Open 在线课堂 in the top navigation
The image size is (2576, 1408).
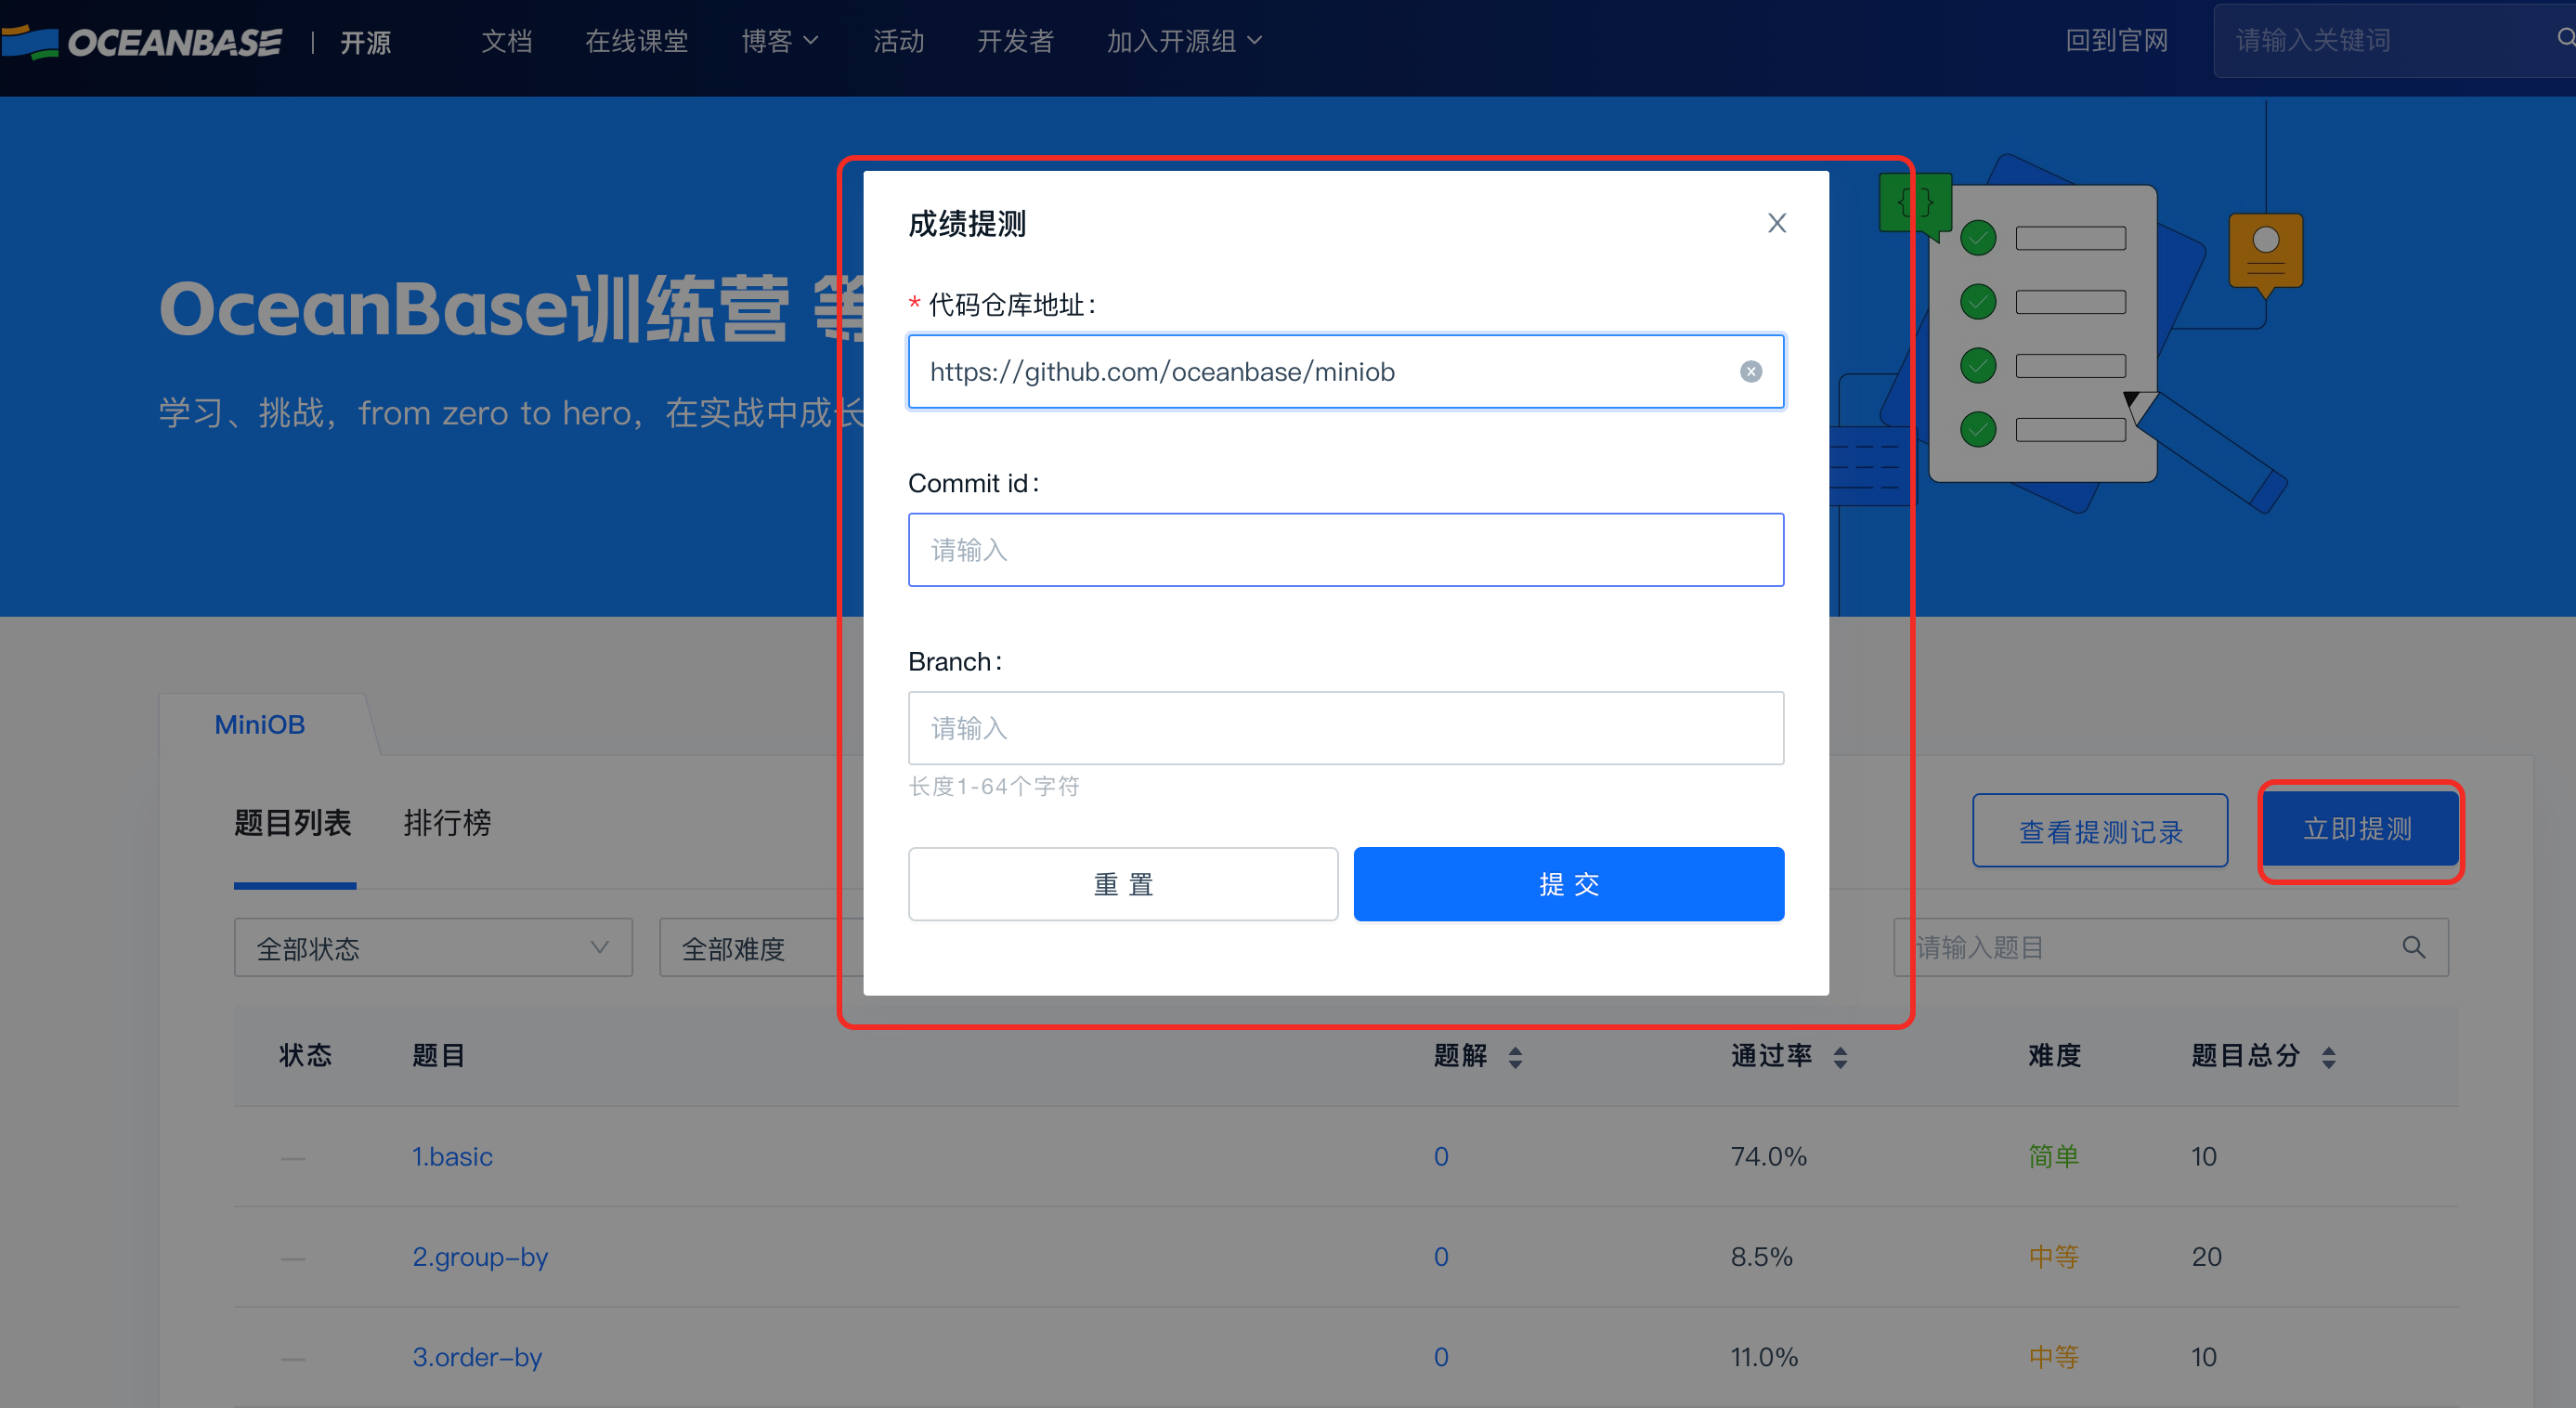click(x=636, y=41)
